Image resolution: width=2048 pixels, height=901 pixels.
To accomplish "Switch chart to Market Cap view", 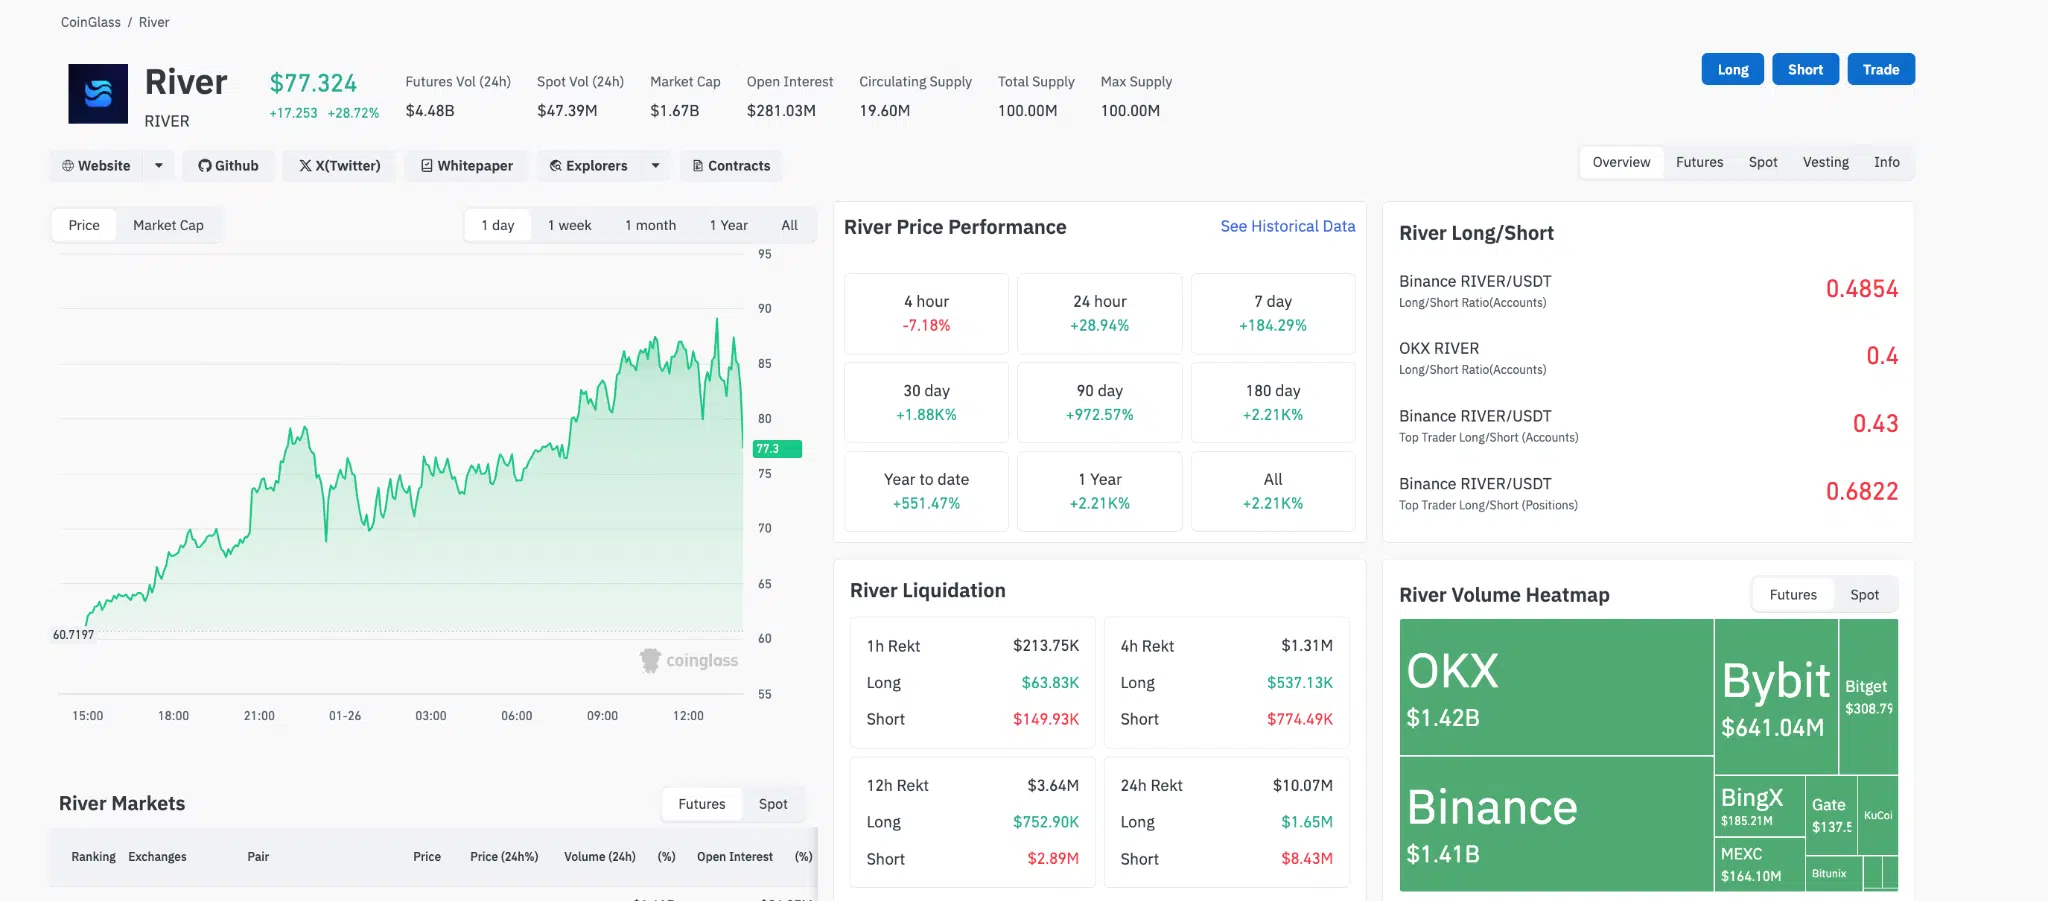I will click(168, 226).
